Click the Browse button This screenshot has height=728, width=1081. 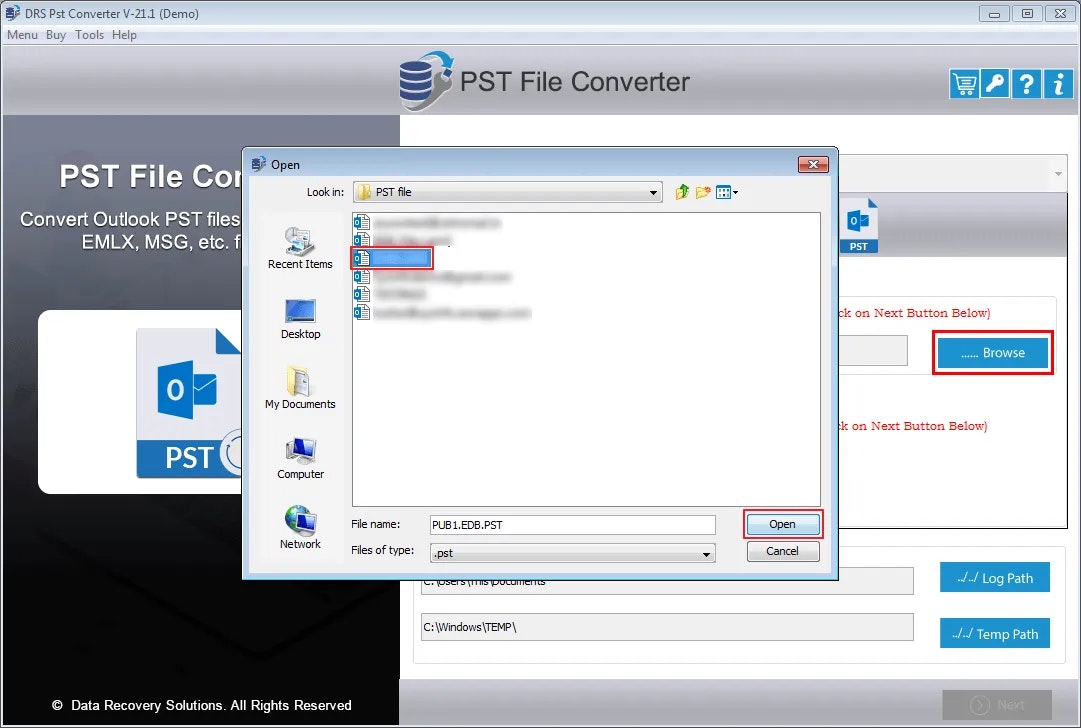tap(993, 352)
